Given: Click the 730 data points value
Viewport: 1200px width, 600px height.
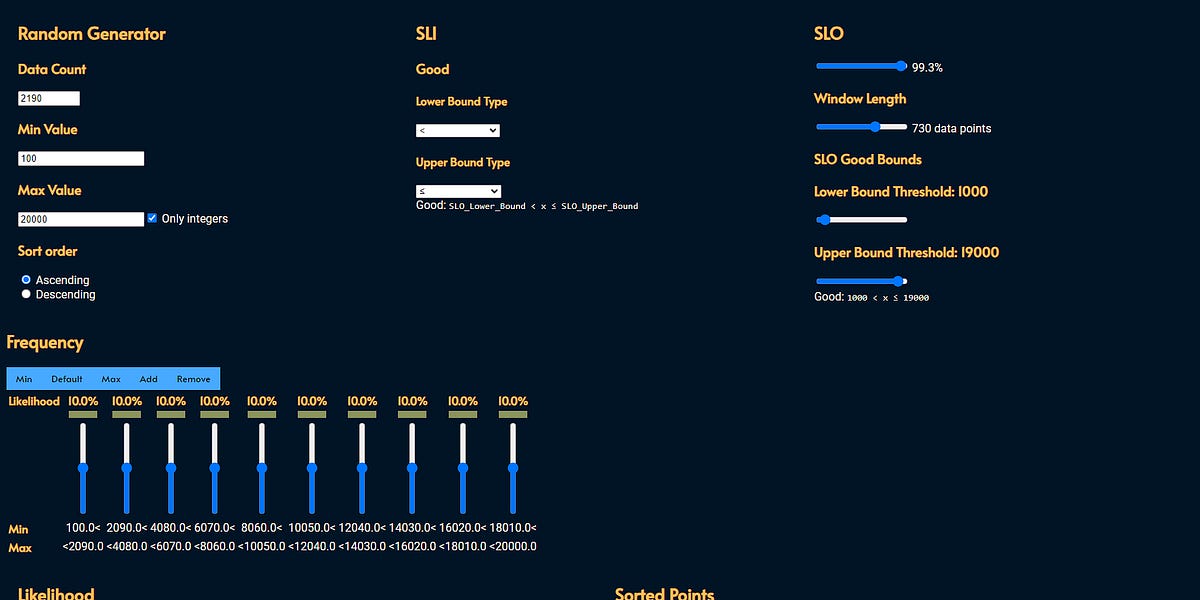Looking at the screenshot, I should point(952,129).
